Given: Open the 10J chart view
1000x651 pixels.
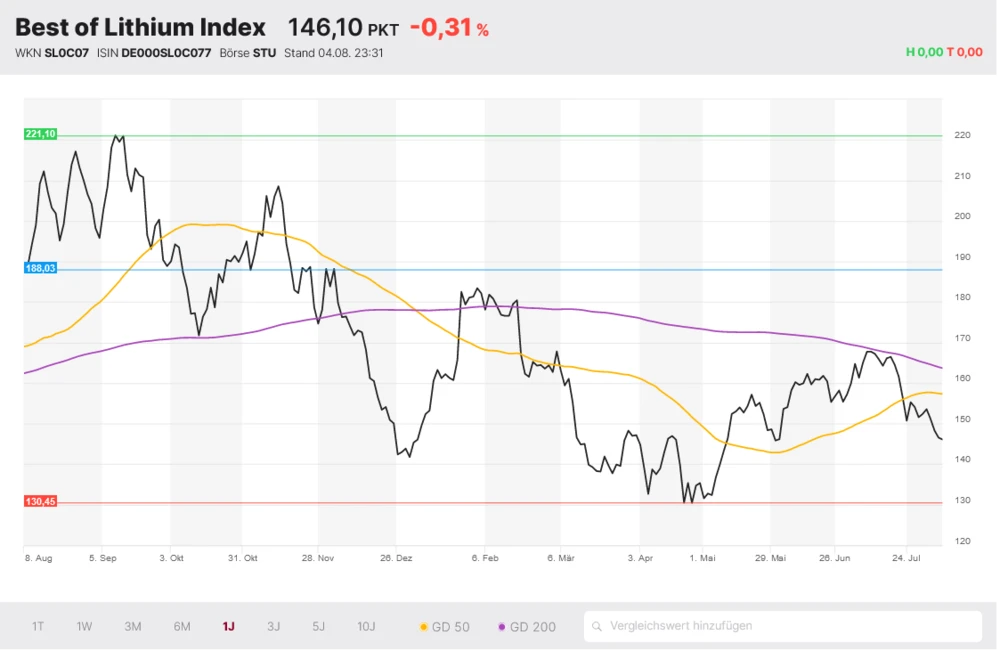Looking at the screenshot, I should pyautogui.click(x=367, y=627).
